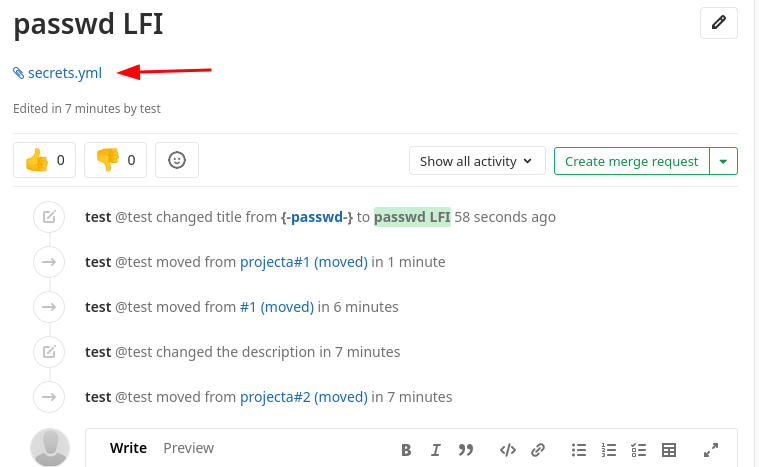
Task: Switch to the Preview tab
Action: tap(188, 448)
